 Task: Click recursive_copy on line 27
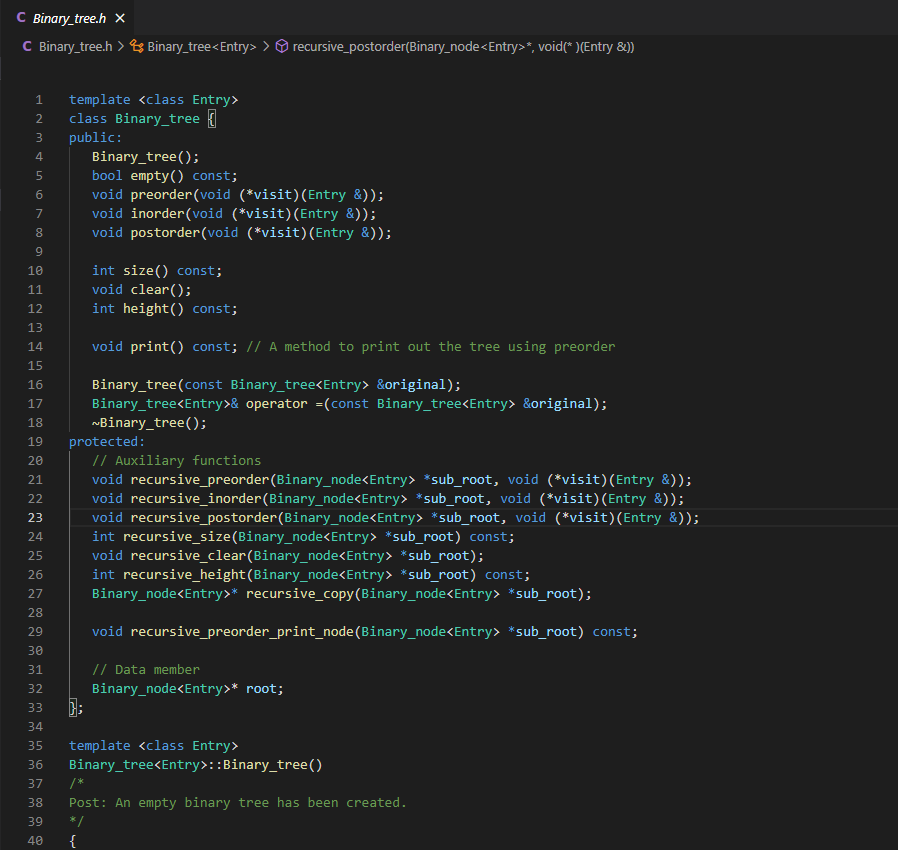coord(299,593)
